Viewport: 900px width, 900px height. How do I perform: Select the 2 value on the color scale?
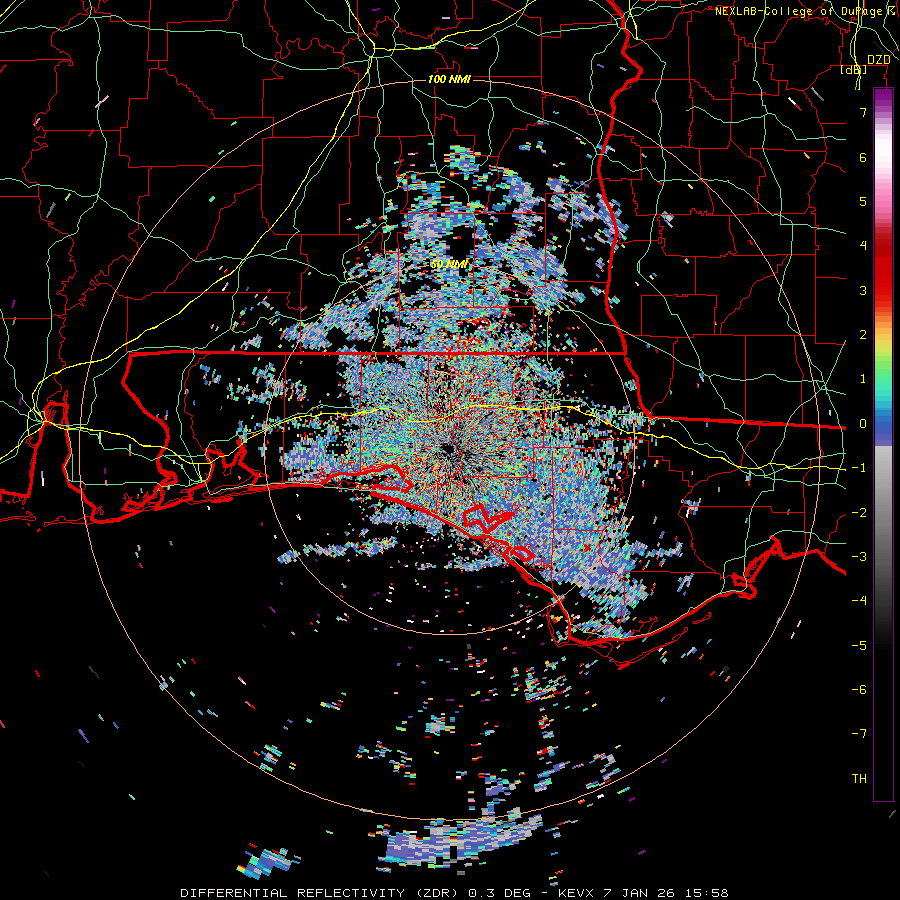click(863, 335)
